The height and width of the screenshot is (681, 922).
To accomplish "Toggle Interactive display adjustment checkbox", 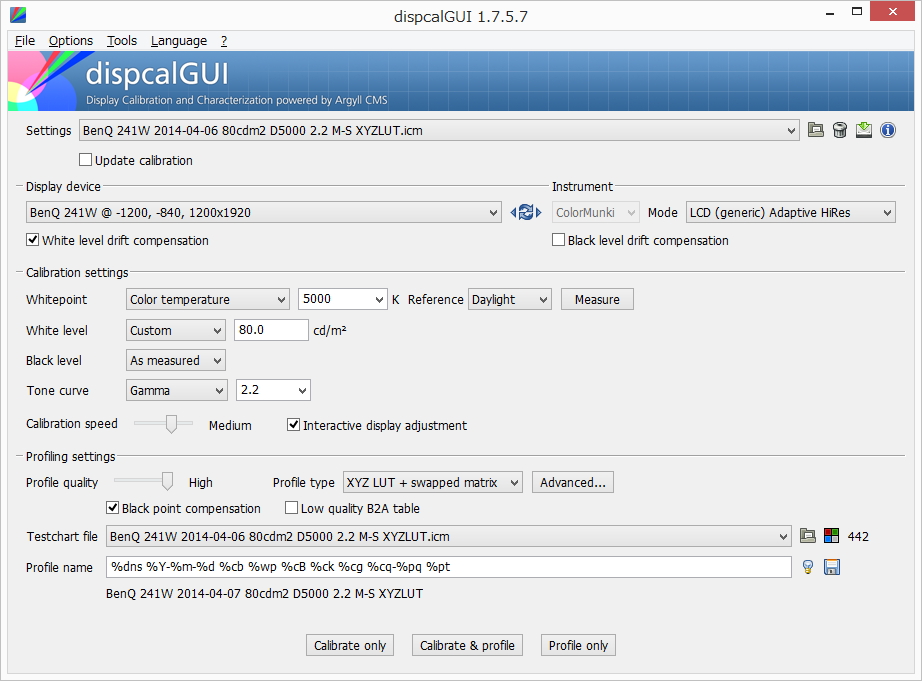I will click(x=377, y=425).
